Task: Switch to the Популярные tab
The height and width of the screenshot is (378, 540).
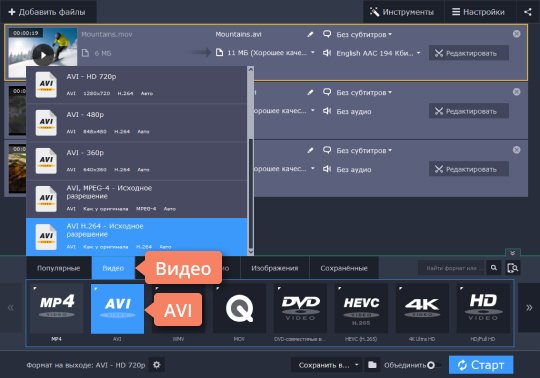Action: tap(59, 268)
